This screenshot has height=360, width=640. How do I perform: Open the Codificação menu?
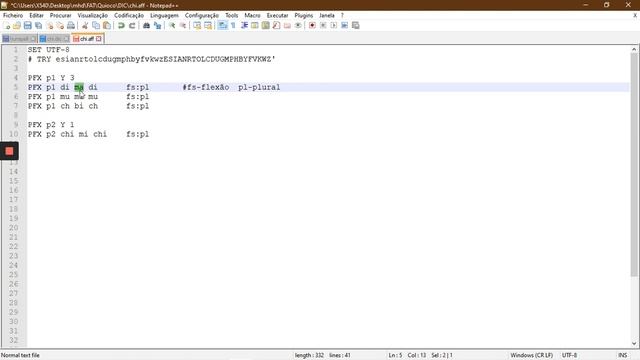(129, 15)
